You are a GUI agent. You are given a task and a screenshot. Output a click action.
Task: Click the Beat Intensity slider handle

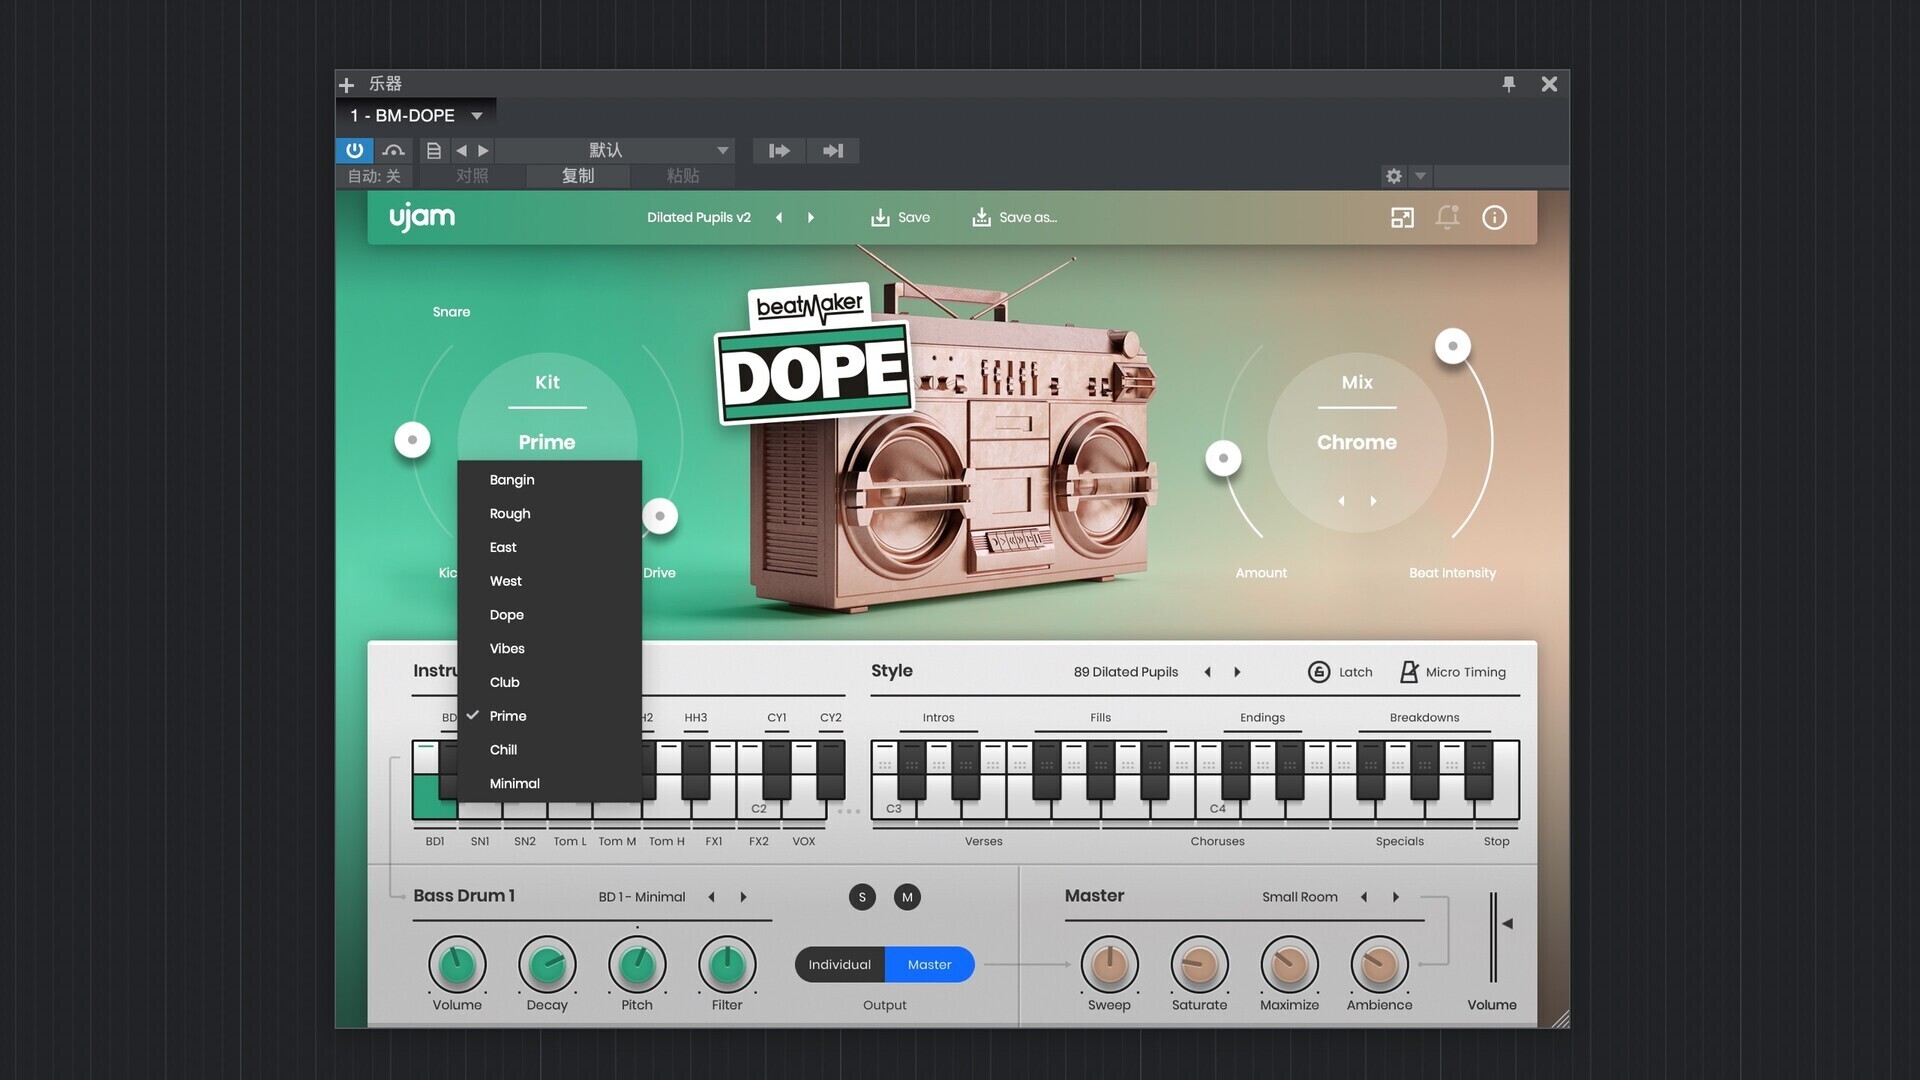(x=1453, y=346)
